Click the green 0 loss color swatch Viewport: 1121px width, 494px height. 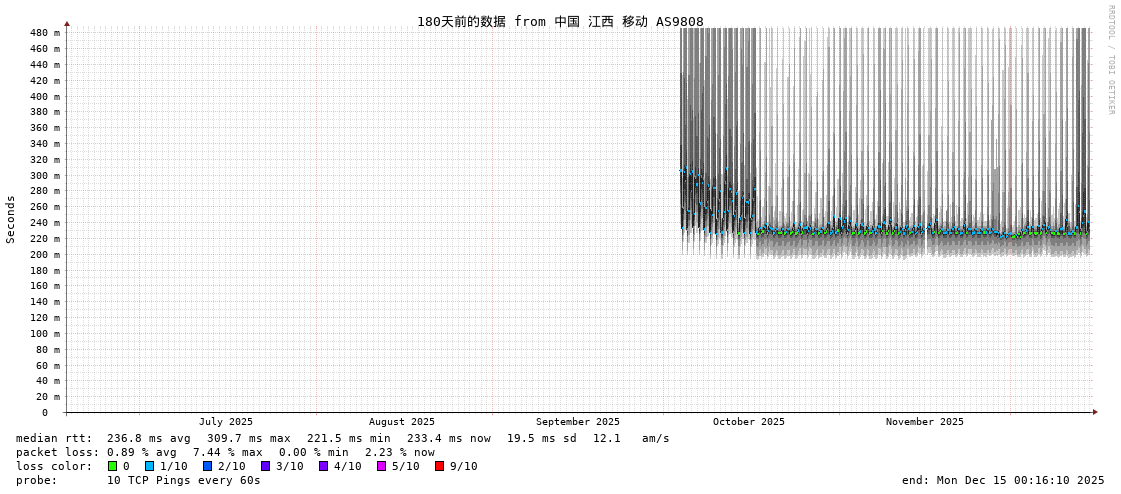pyautogui.click(x=112, y=466)
